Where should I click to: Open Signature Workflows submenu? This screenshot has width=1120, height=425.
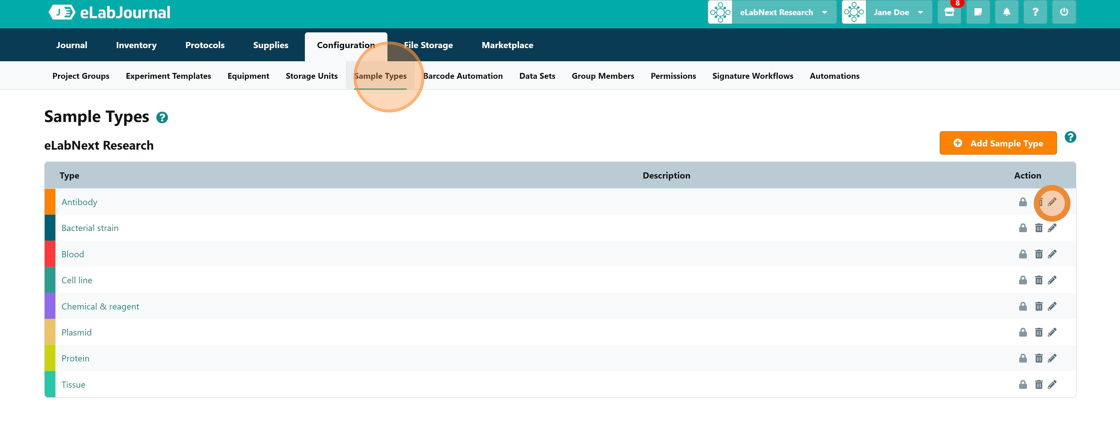(x=753, y=76)
